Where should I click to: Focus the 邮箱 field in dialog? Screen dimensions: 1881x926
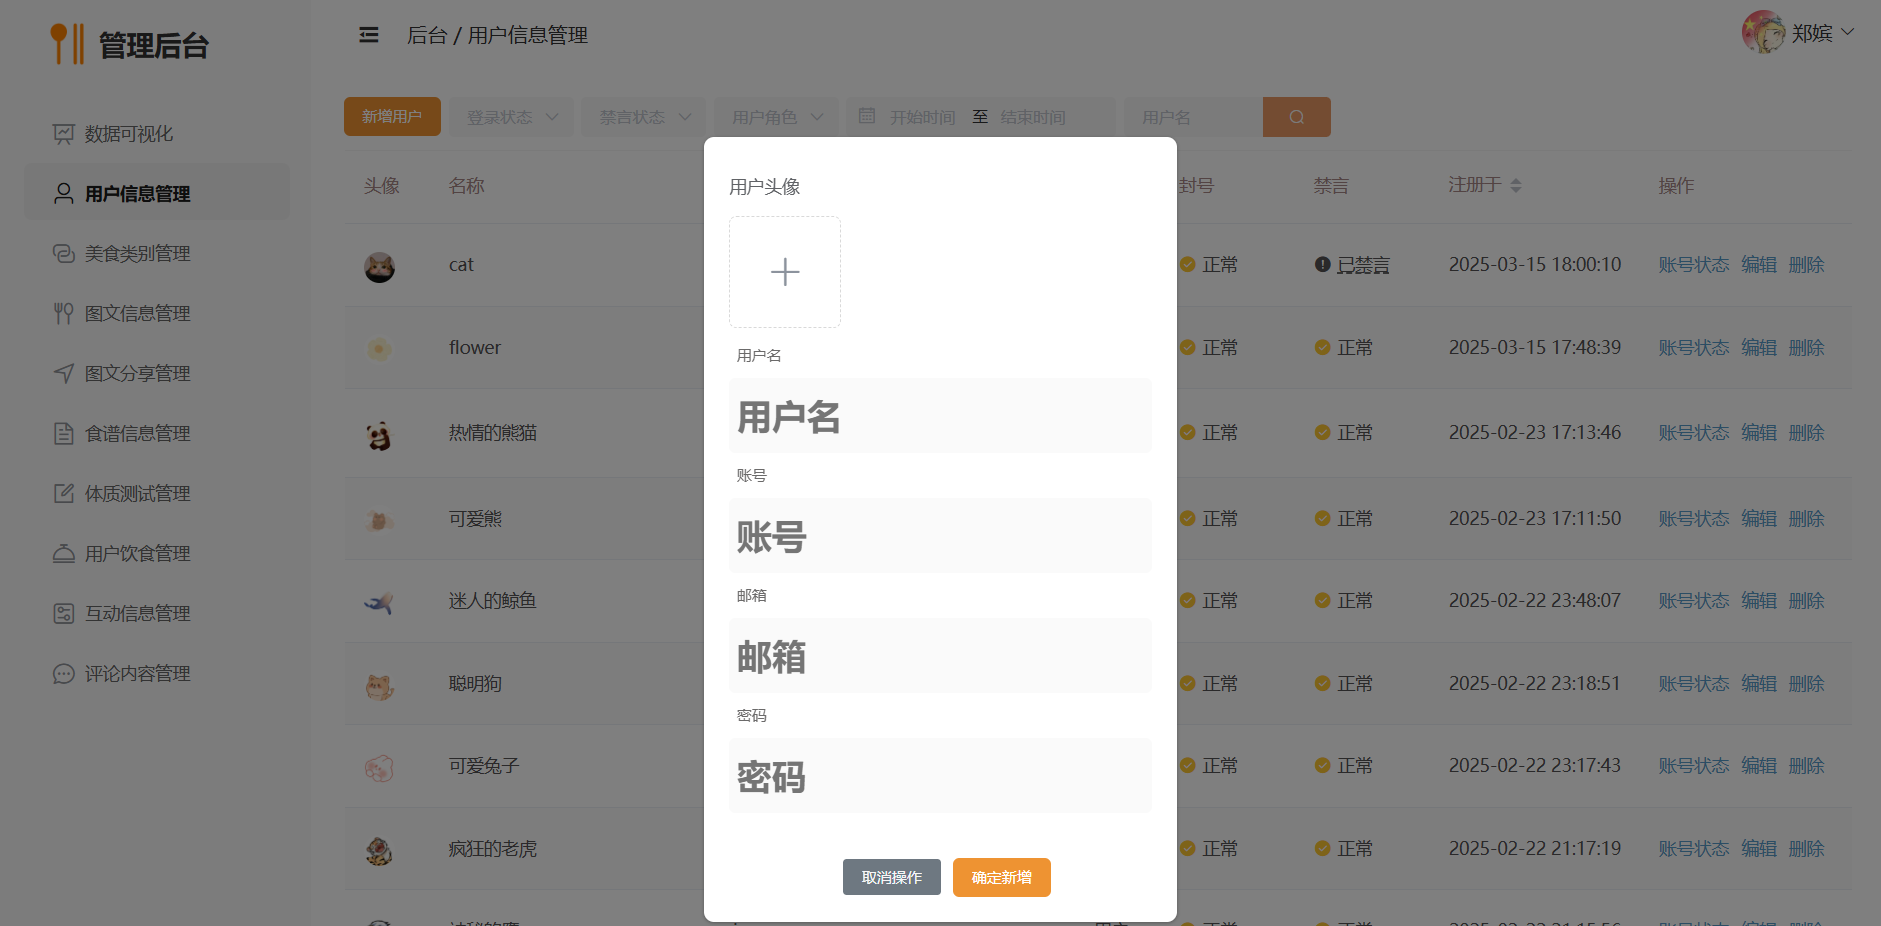(x=940, y=656)
